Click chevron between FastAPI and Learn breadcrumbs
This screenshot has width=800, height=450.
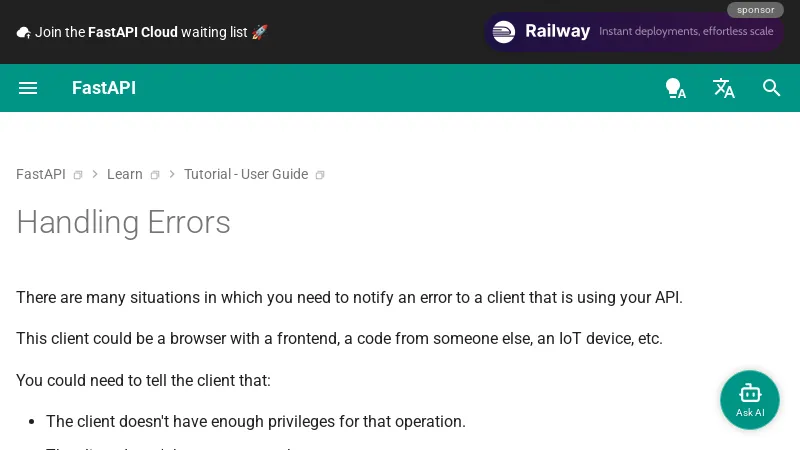[x=95, y=174]
